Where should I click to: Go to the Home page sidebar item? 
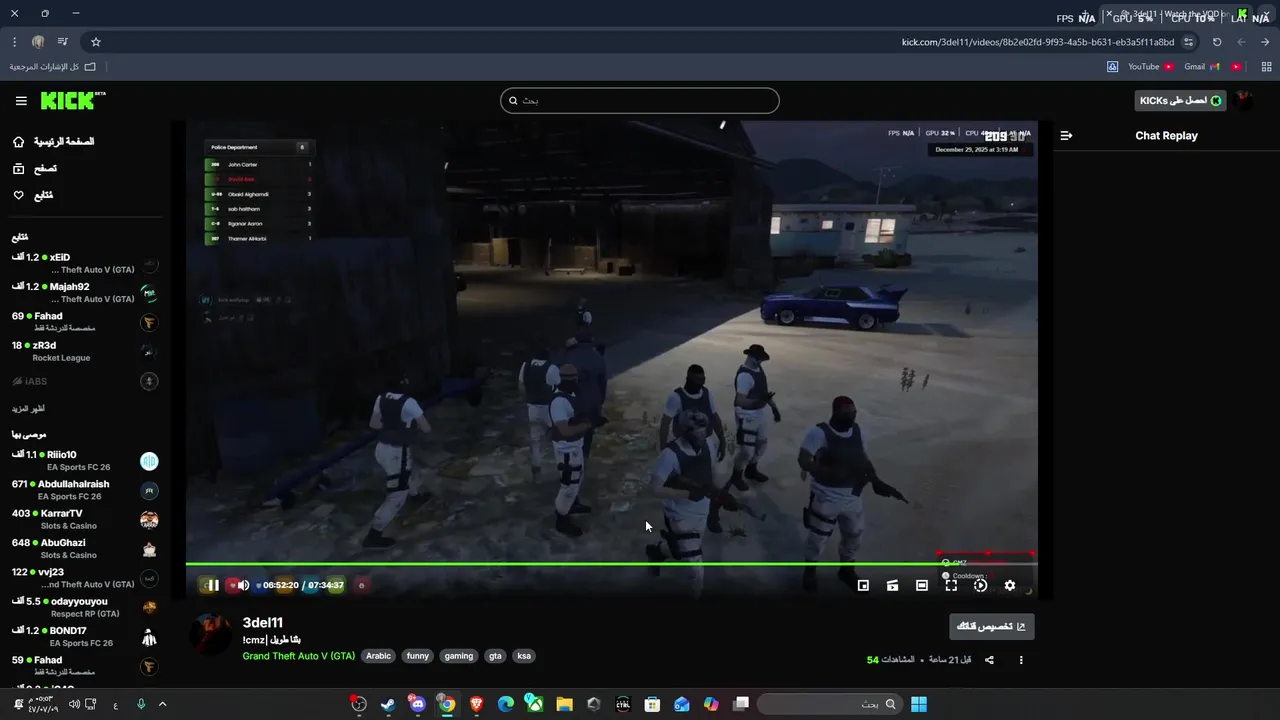(x=55, y=142)
